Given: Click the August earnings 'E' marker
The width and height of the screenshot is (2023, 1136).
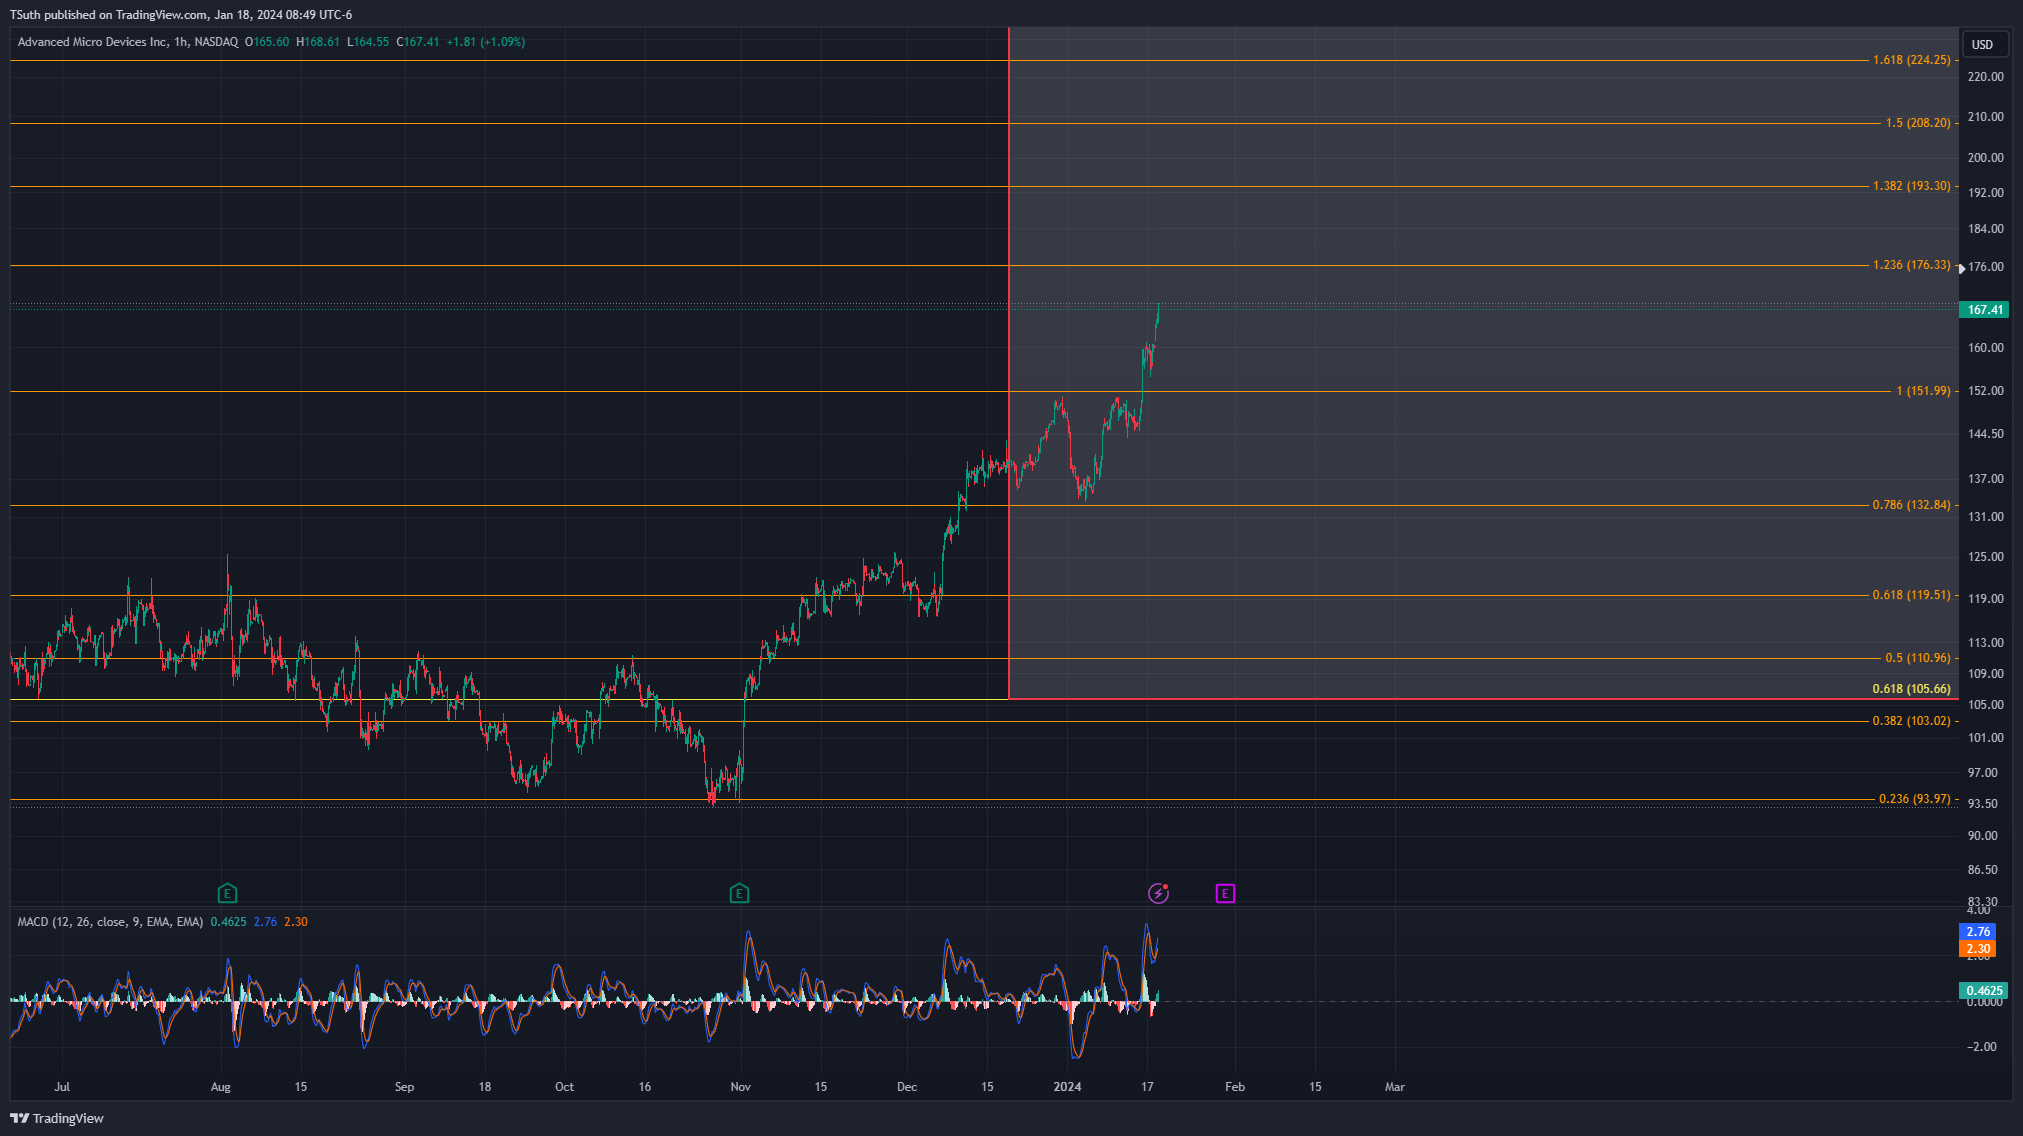Looking at the screenshot, I should coord(227,893).
